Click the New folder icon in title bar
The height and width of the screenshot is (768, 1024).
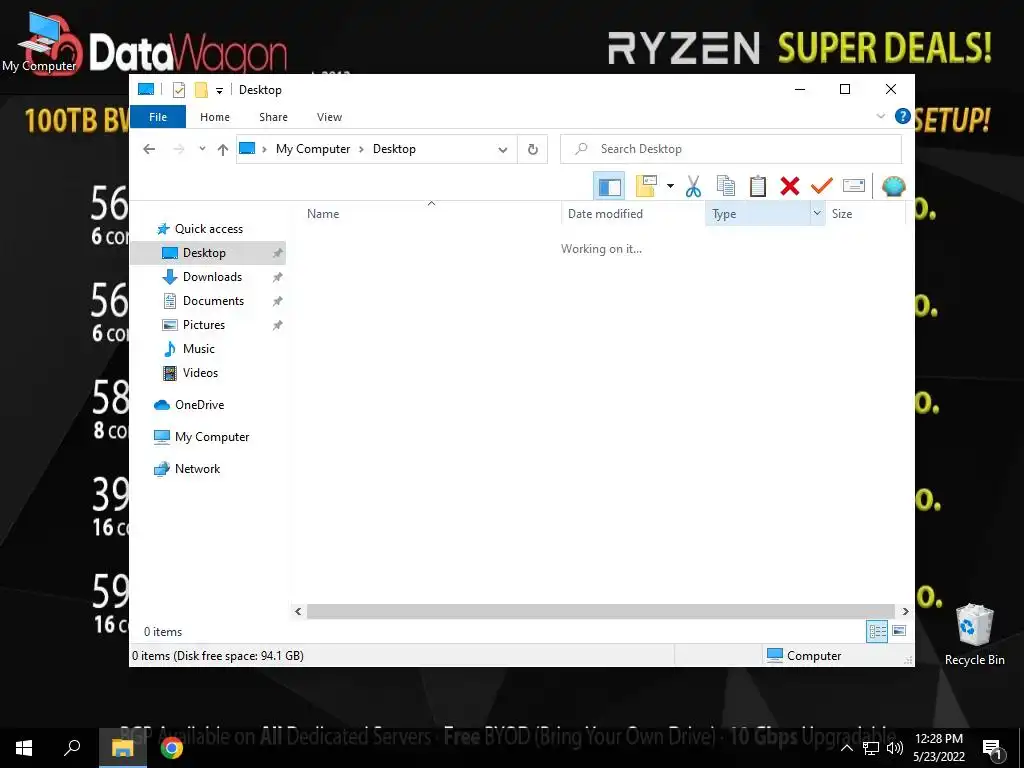pos(201,90)
